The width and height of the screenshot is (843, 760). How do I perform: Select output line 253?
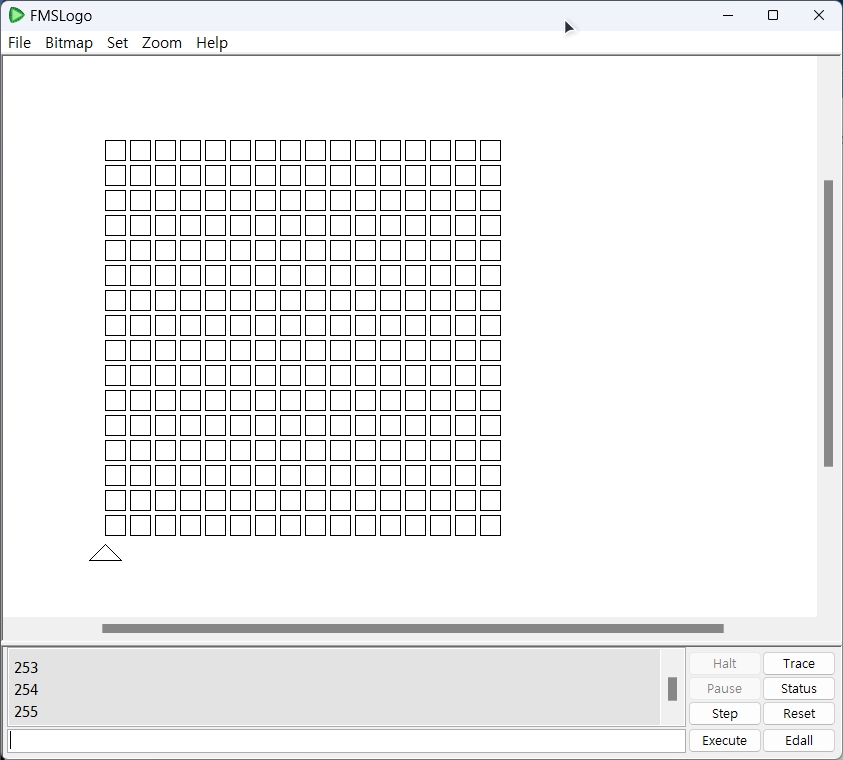26,668
